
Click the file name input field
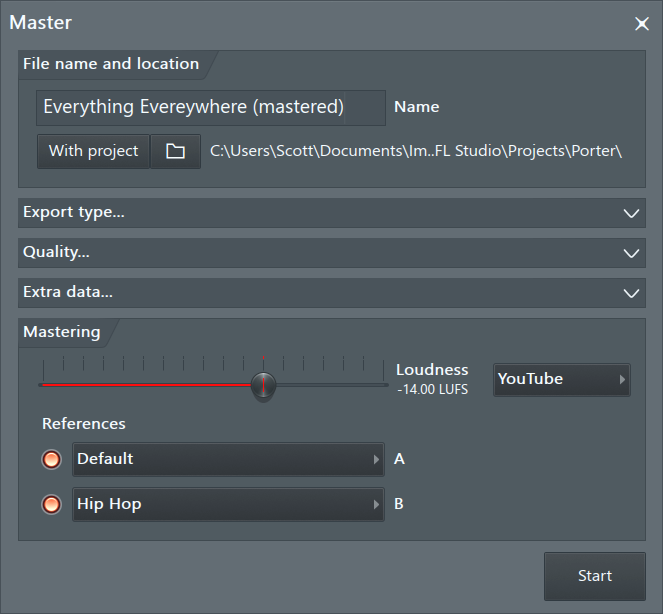point(210,107)
